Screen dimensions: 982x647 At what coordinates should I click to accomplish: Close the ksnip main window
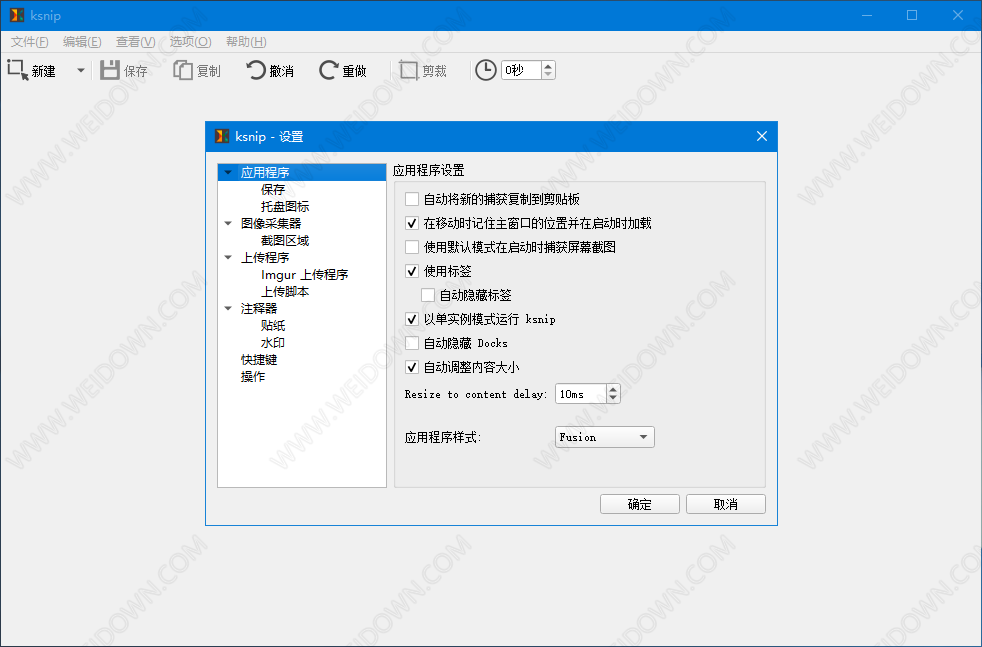pos(958,15)
